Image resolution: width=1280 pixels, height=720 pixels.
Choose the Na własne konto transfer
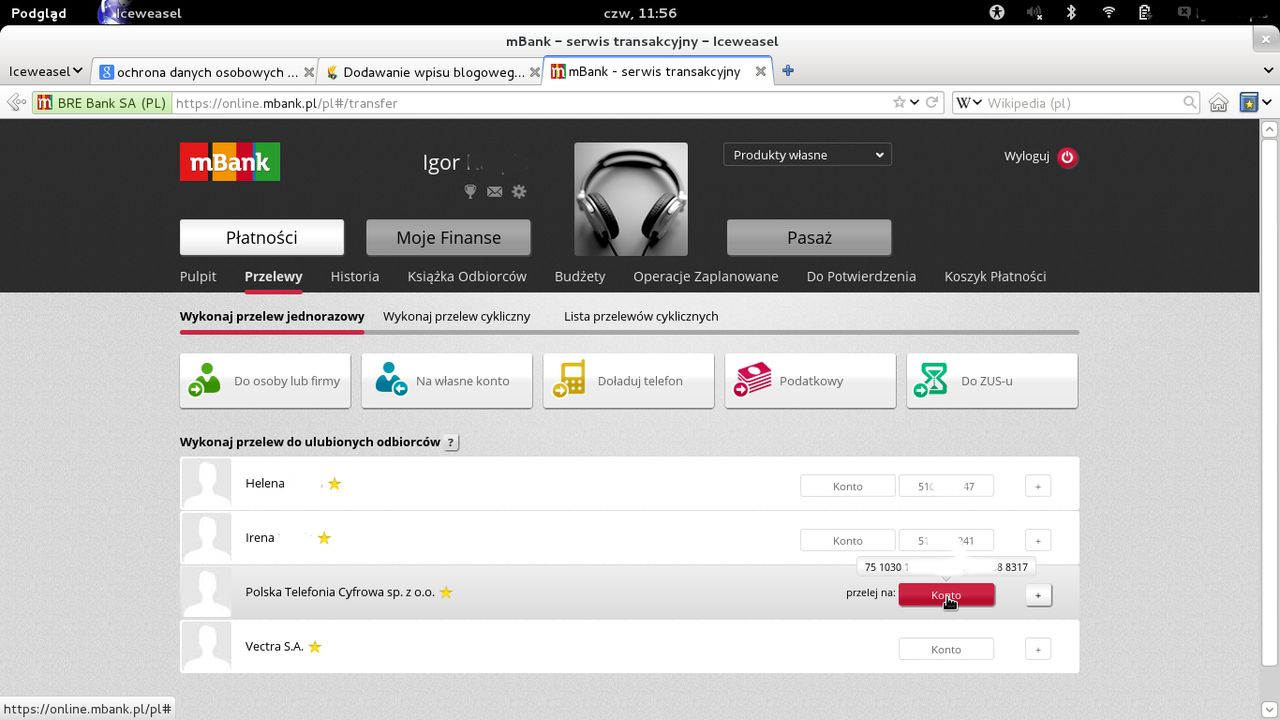click(x=447, y=381)
